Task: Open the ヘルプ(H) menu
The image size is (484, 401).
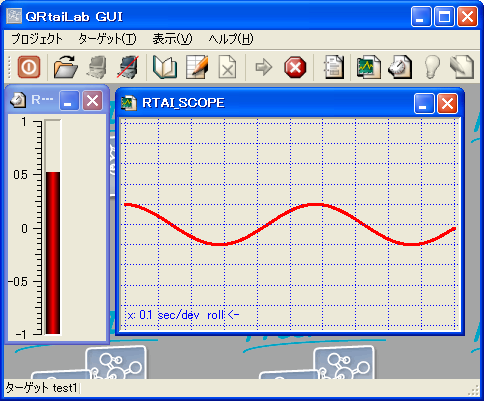Action: [x=231, y=39]
